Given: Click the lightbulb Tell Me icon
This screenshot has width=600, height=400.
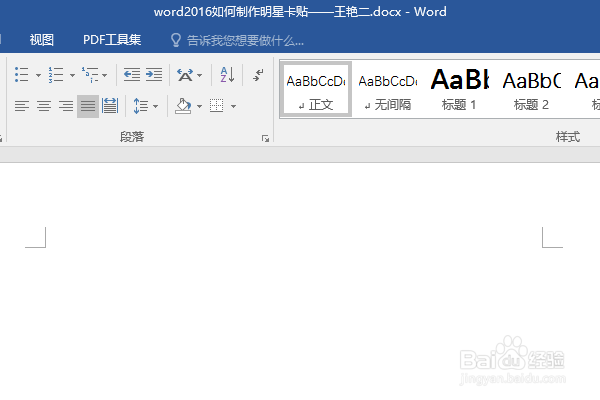Looking at the screenshot, I should tap(176, 40).
